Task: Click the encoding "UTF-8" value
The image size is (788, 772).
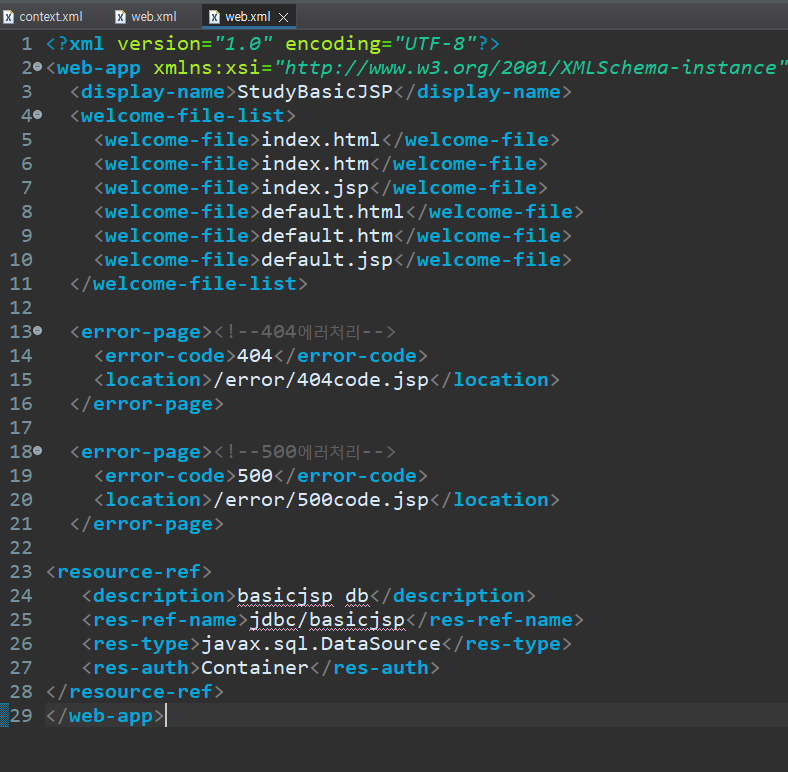Action: 435,44
